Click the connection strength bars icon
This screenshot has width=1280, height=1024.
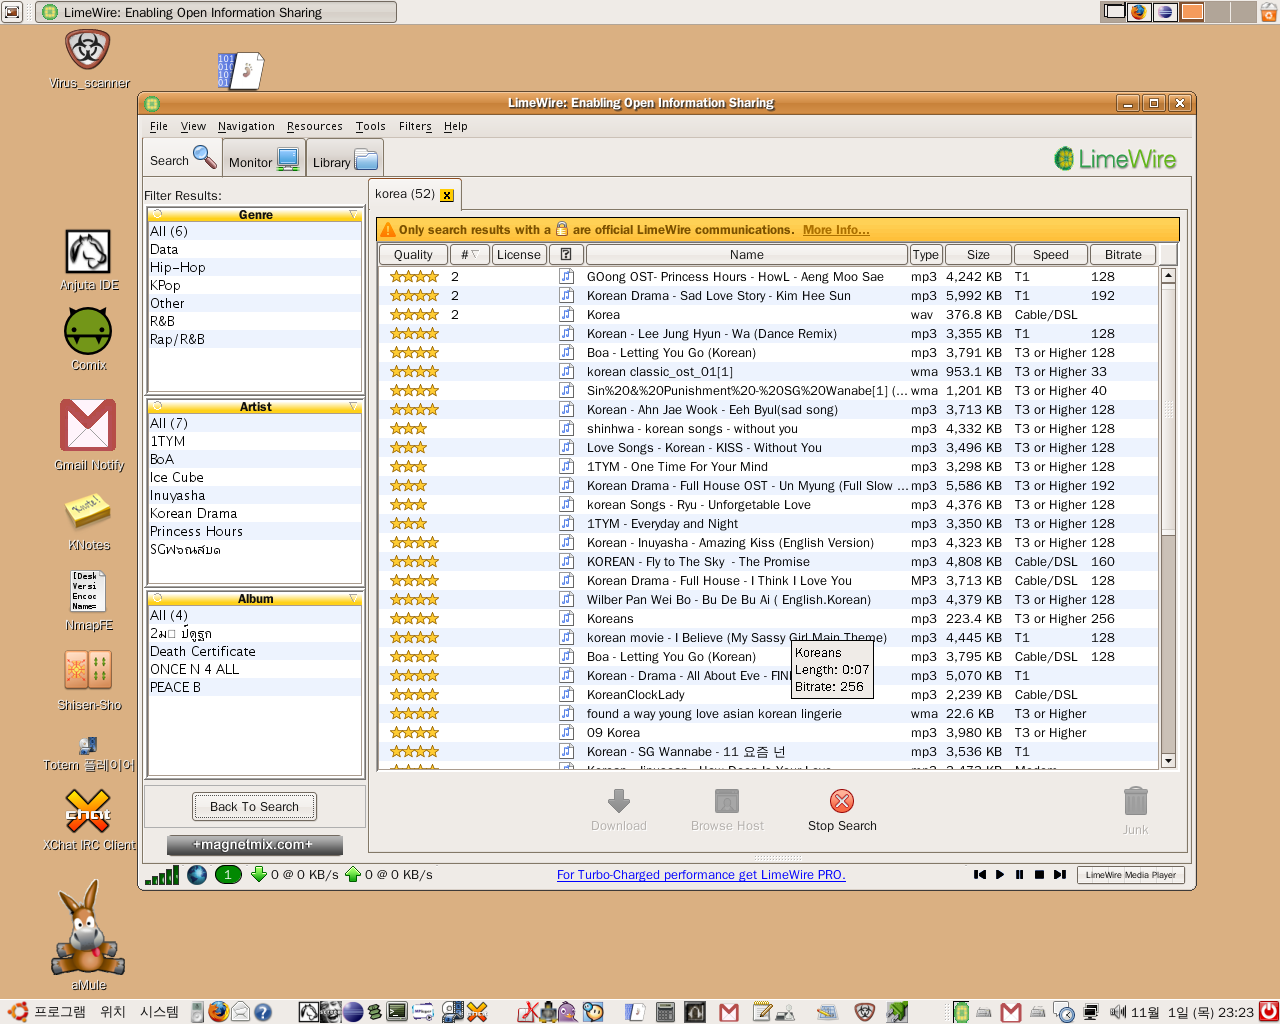[162, 876]
